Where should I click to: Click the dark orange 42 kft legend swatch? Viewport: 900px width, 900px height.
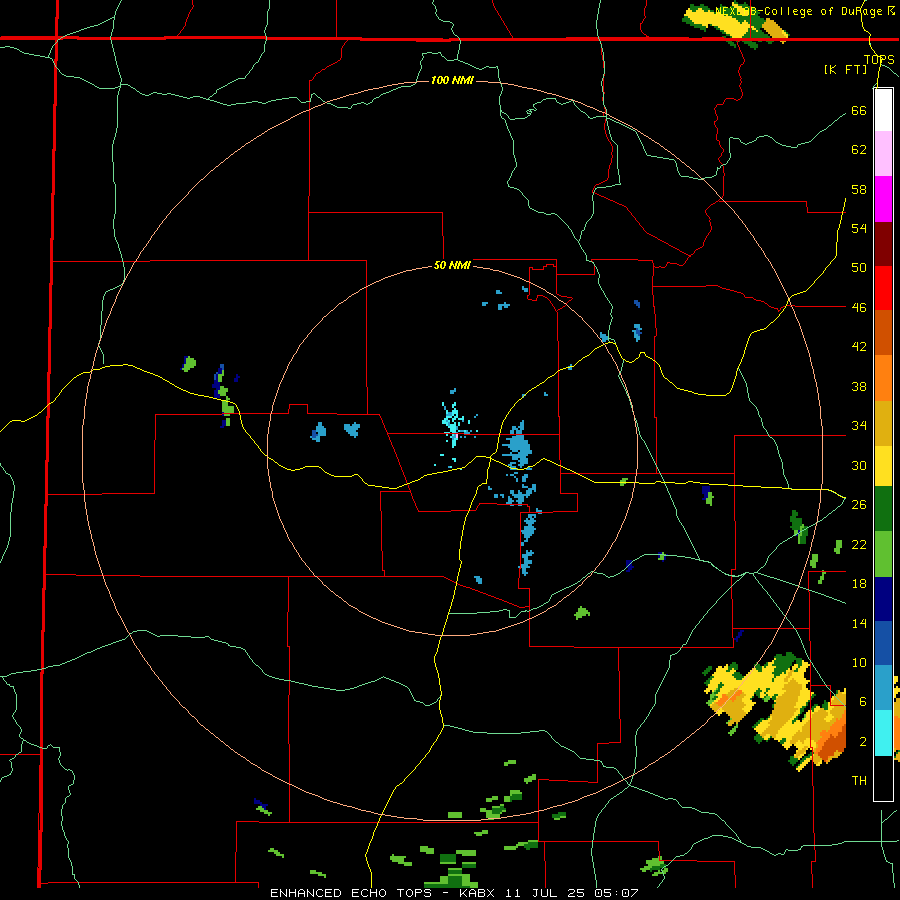(883, 333)
